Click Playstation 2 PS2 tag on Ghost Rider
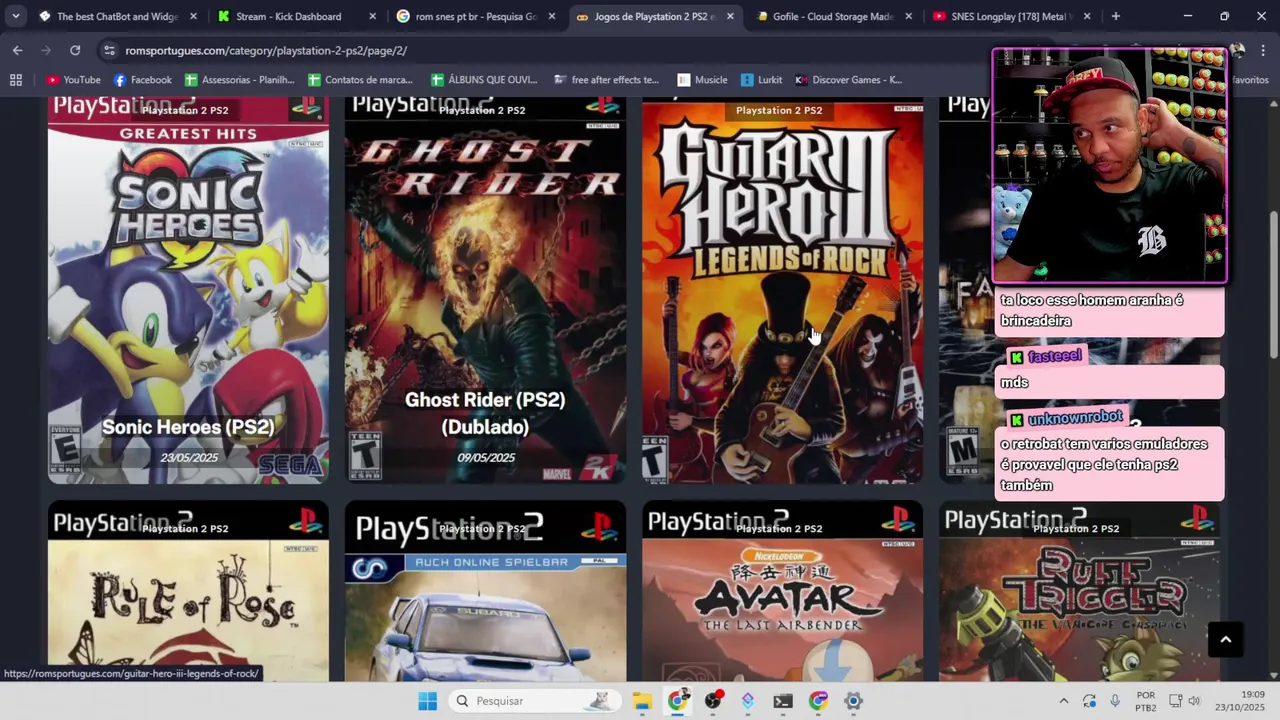Viewport: 1280px width, 720px height. 482,110
